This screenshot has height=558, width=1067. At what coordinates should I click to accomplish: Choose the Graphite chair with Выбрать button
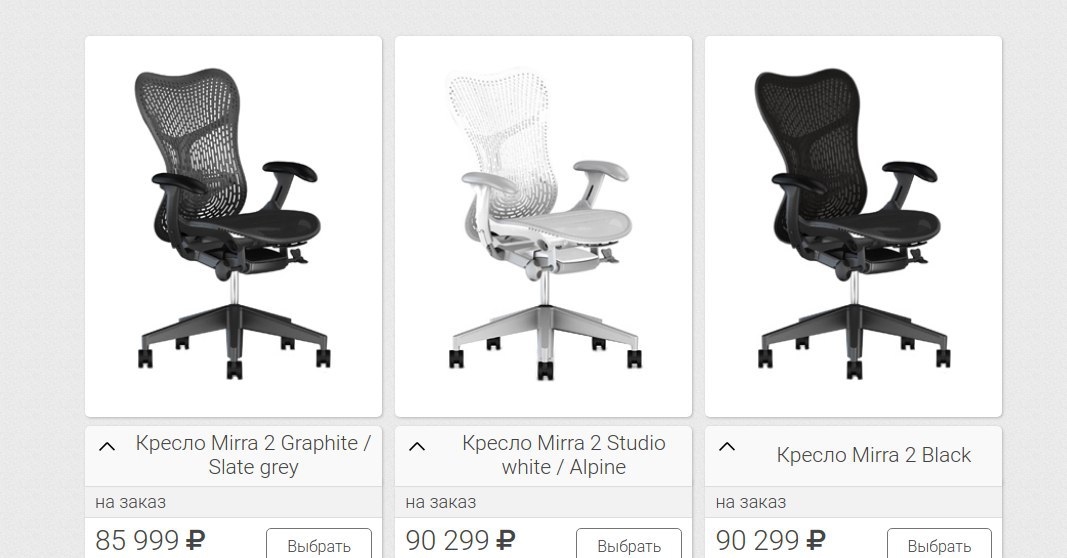pos(319,545)
